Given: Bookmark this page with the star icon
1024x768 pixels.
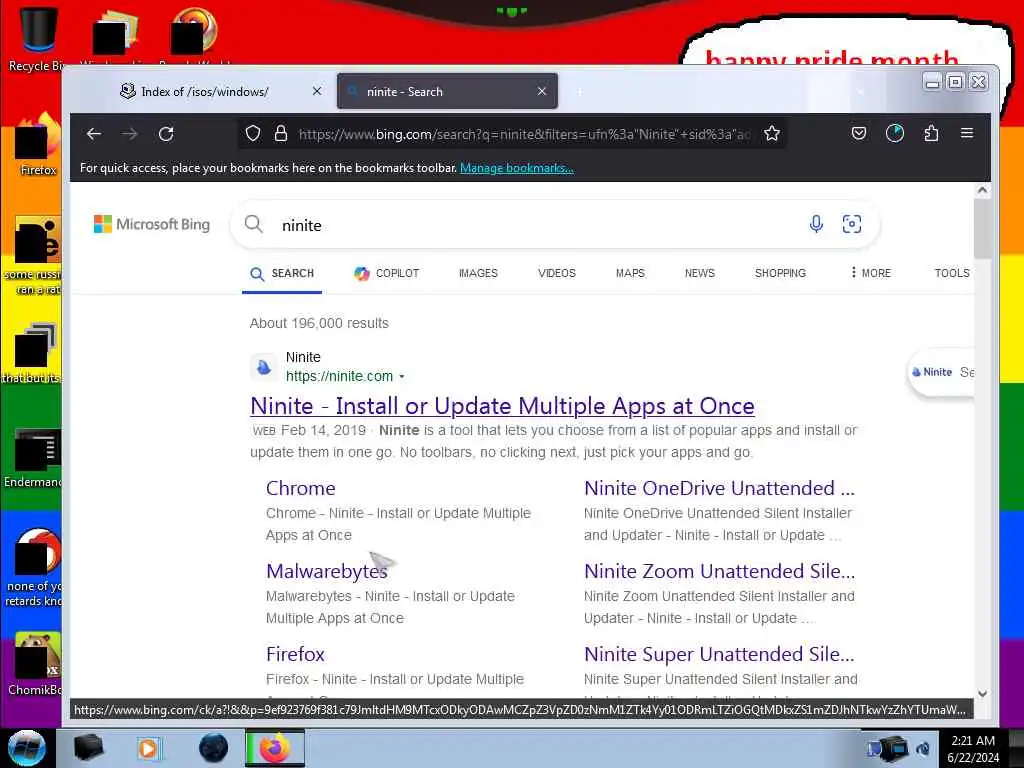Looking at the screenshot, I should pyautogui.click(x=772, y=134).
